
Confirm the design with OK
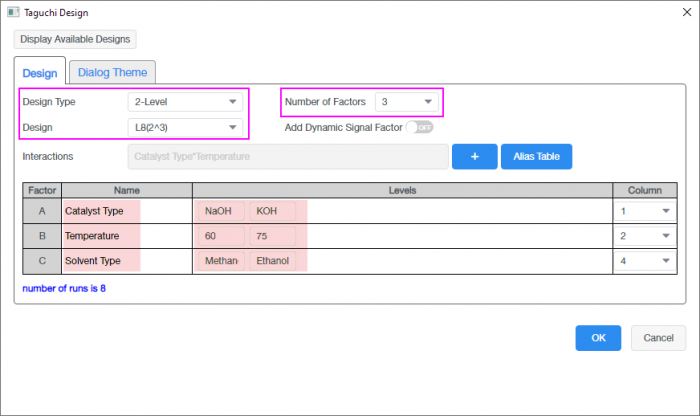point(598,338)
